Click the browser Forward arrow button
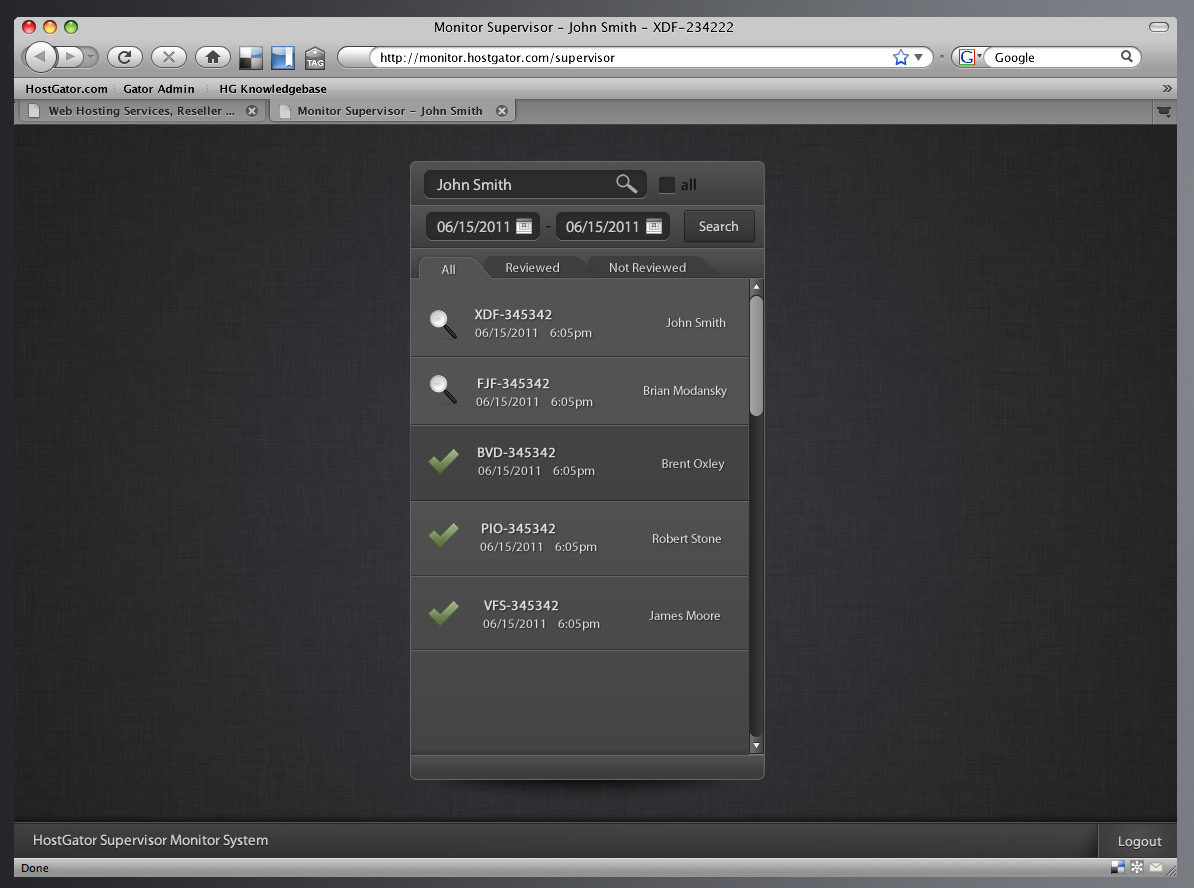 70,56
